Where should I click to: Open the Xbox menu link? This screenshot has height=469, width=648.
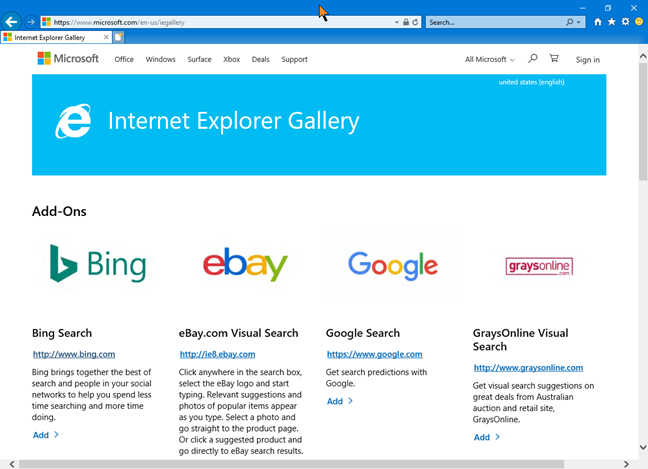231,60
